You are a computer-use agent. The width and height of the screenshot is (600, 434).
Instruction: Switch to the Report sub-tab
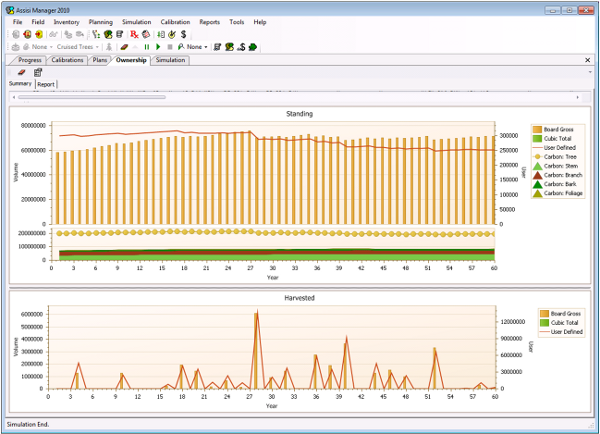[46, 84]
